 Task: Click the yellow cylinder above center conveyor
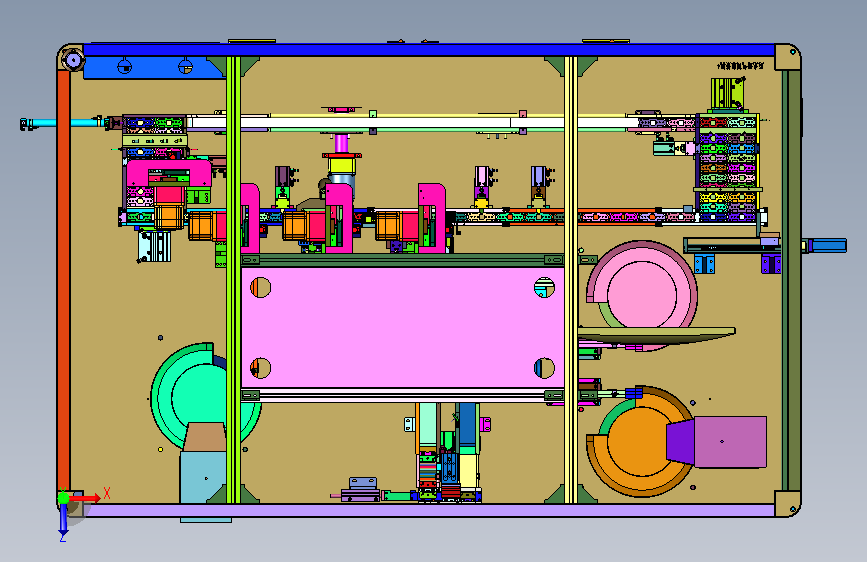342,165
